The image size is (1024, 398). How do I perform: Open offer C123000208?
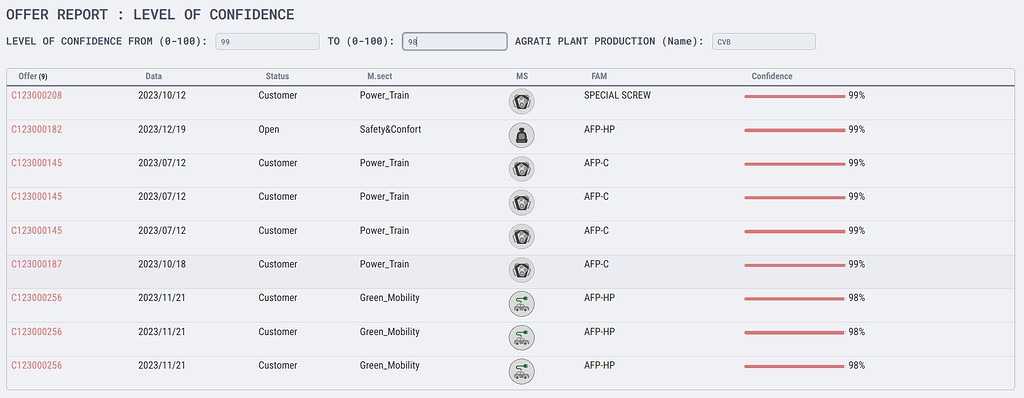pos(37,95)
